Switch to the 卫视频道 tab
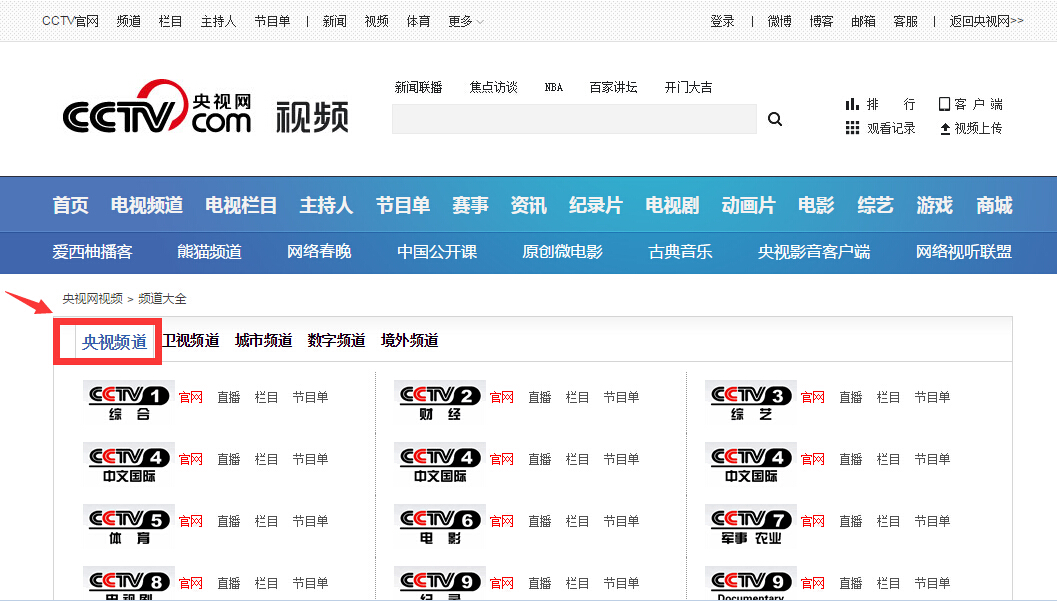This screenshot has height=601, width=1057. (x=191, y=340)
